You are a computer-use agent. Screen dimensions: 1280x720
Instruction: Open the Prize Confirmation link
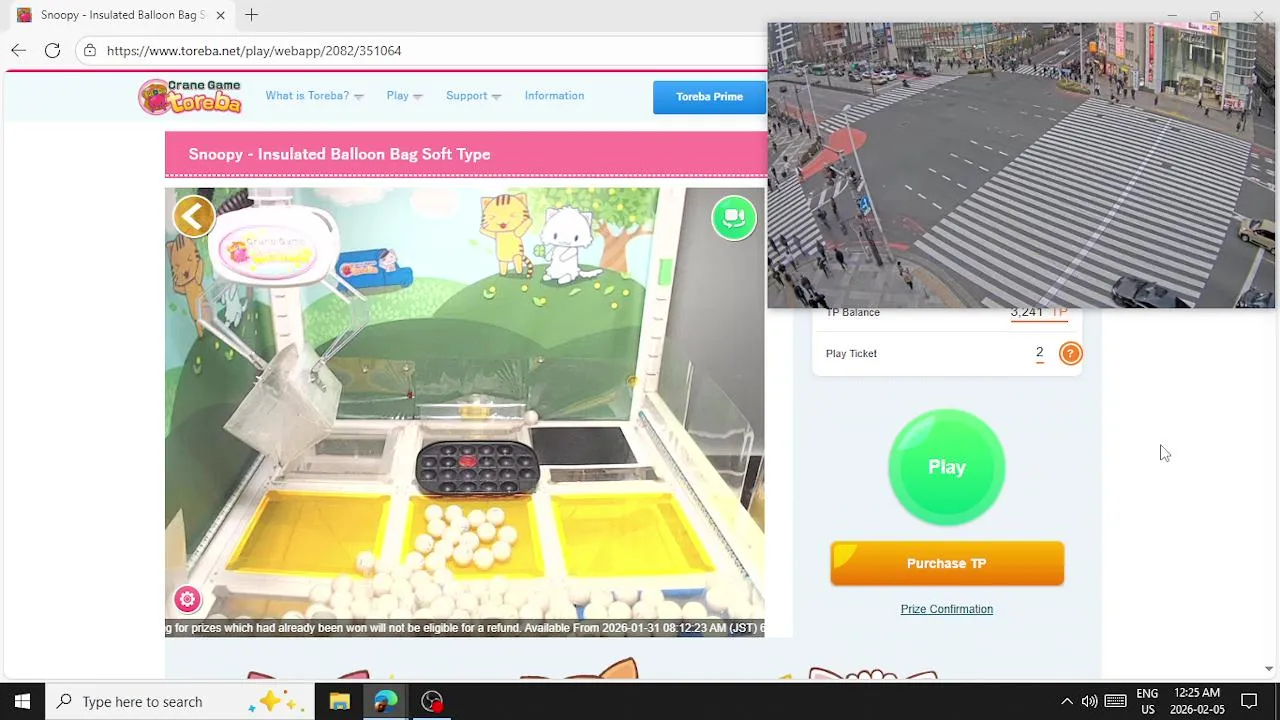click(x=947, y=609)
